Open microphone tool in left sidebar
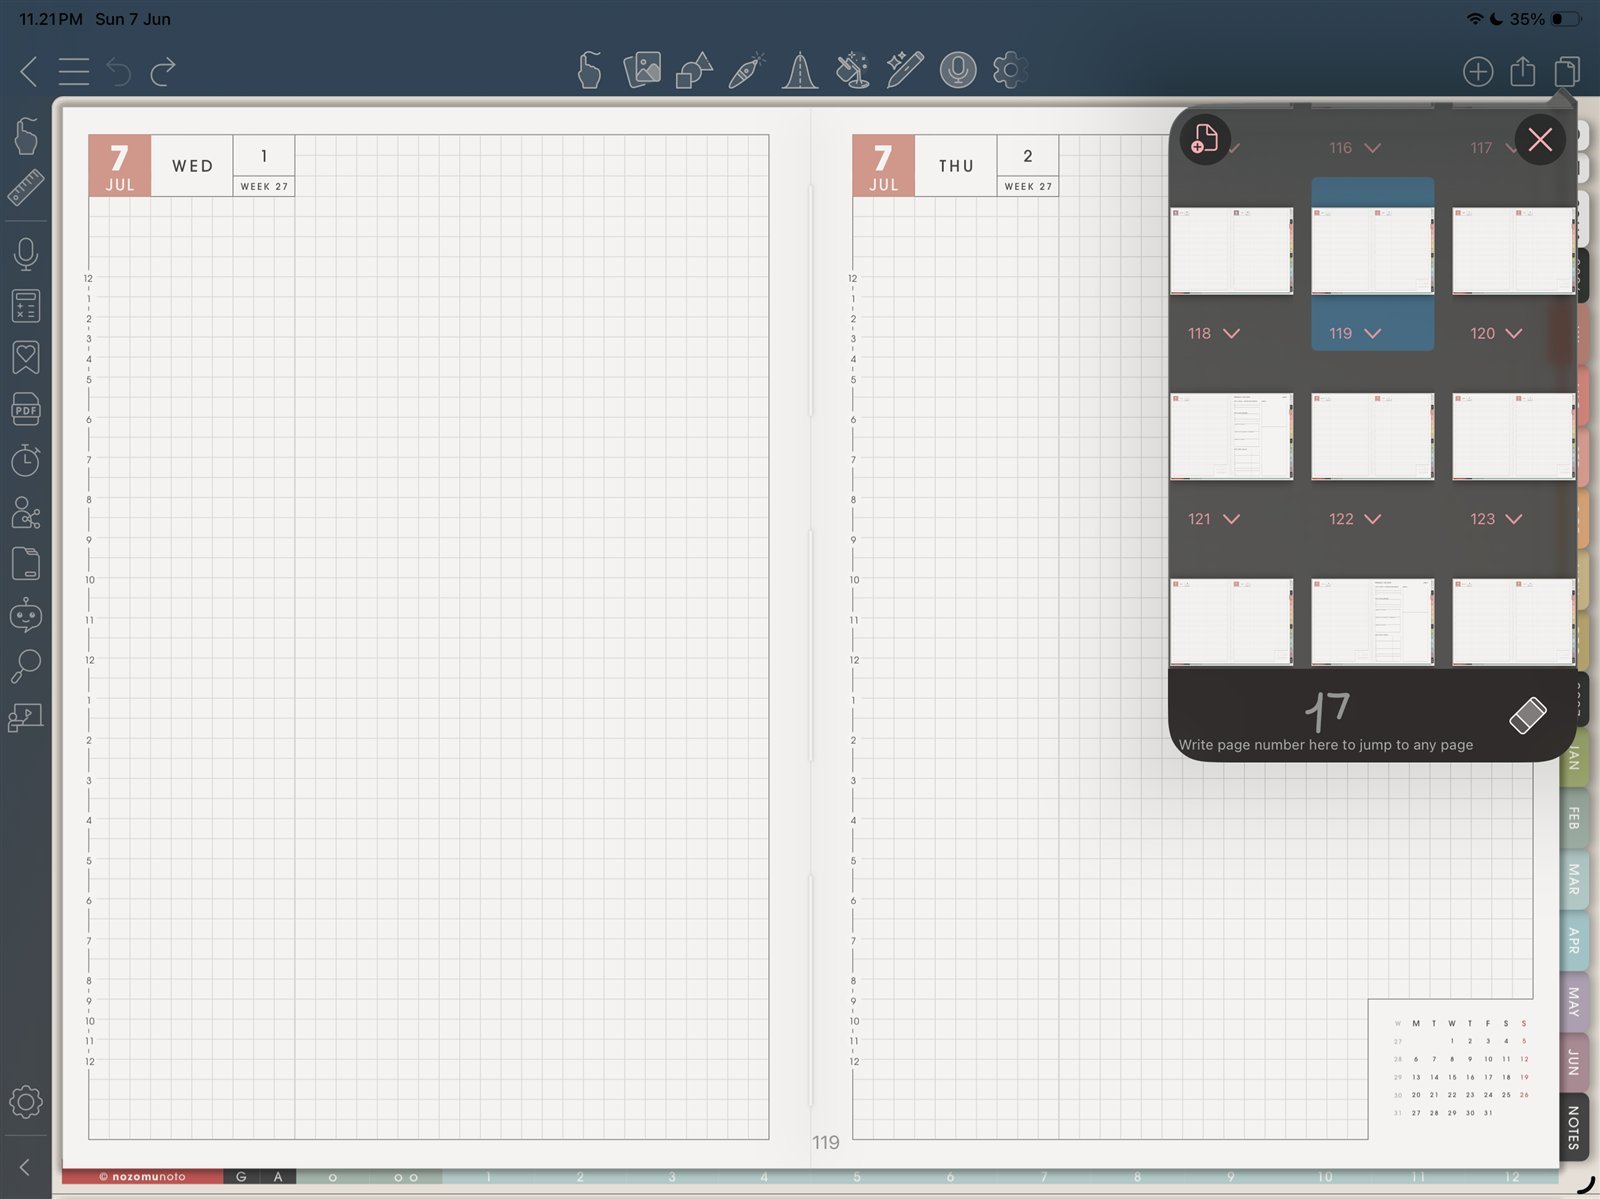Screen dimensions: 1600x1199 point(26,254)
